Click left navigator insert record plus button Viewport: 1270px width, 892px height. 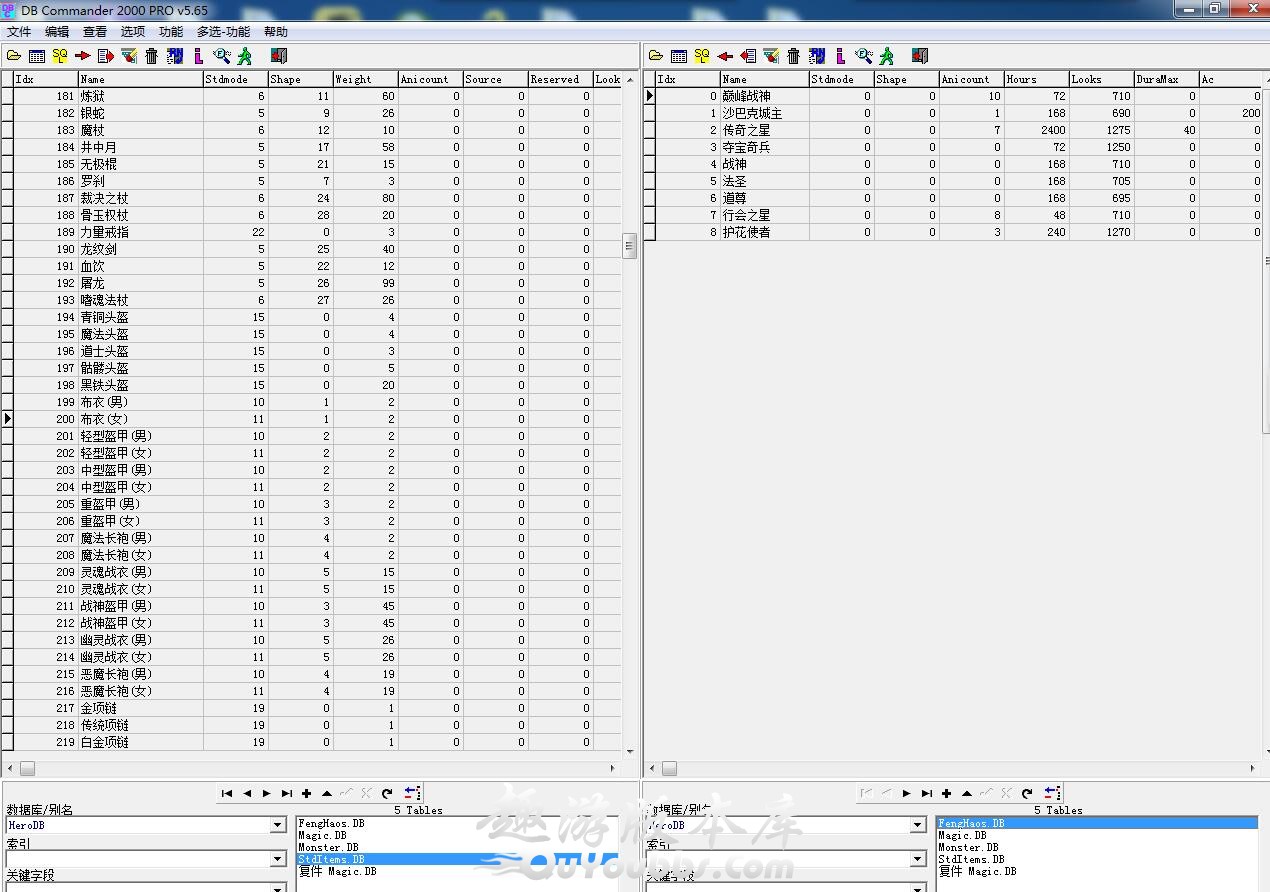(x=306, y=793)
